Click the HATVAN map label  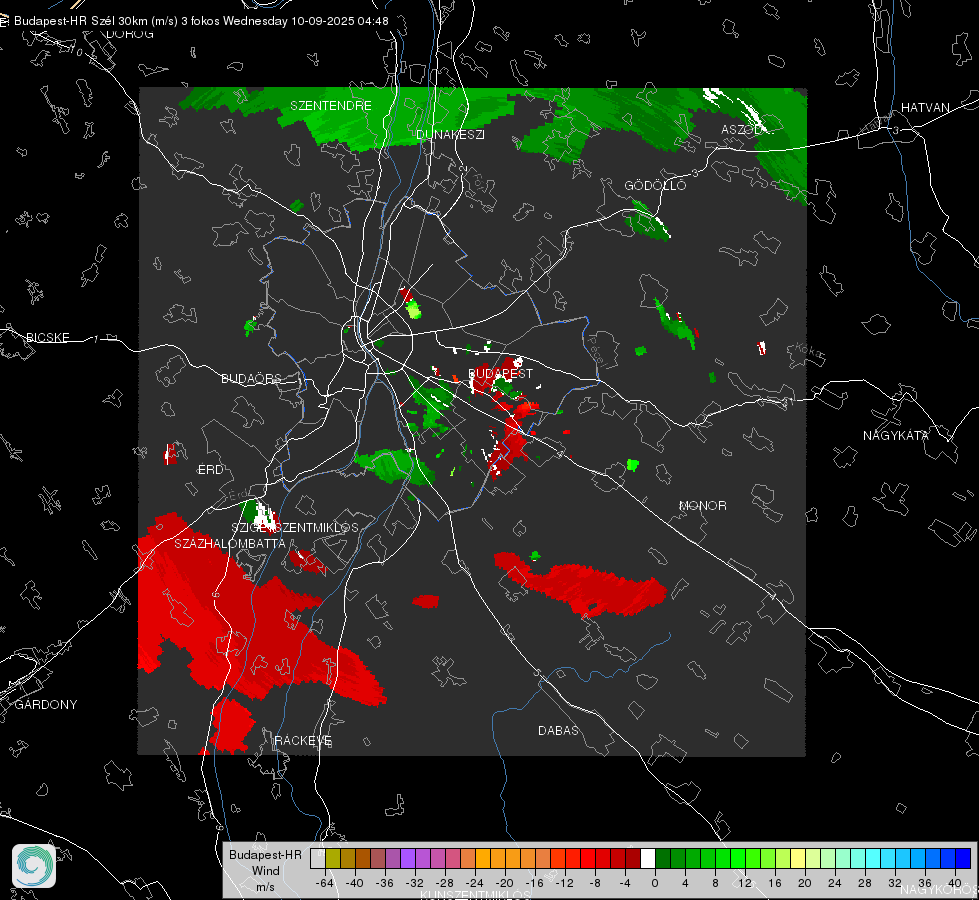925,107
